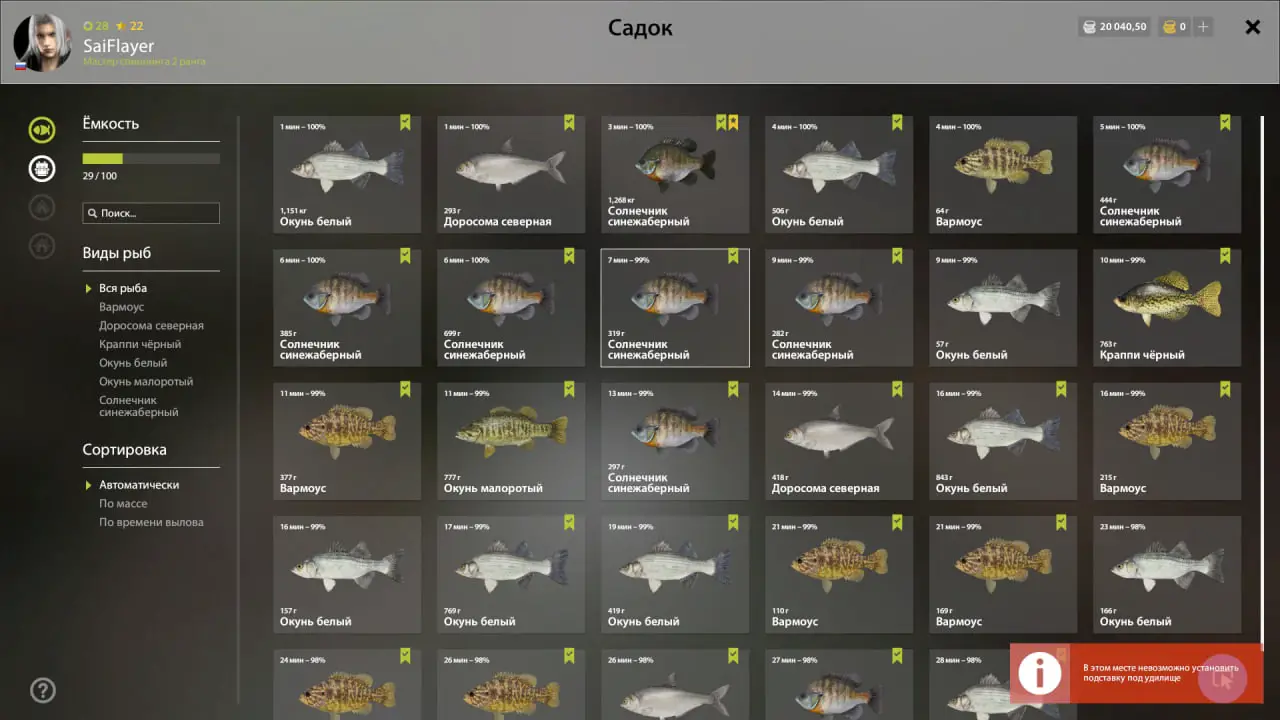Select sorting По времени вылова
The width and height of the screenshot is (1280, 720).
[x=151, y=522]
